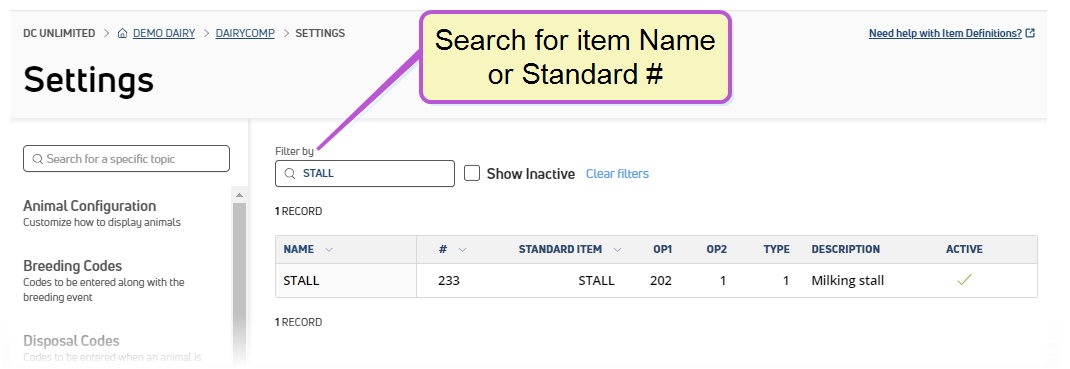
Task: Select the Breeding Codes settings section
Action: [104, 280]
